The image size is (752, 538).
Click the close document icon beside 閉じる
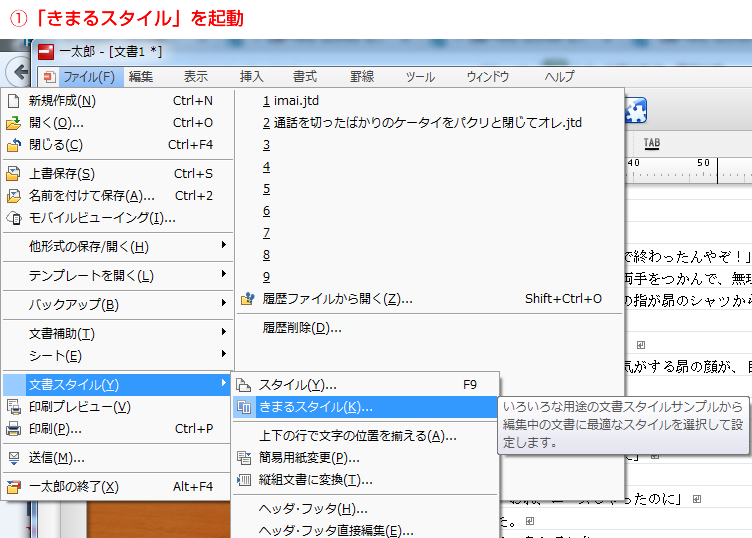point(14,145)
